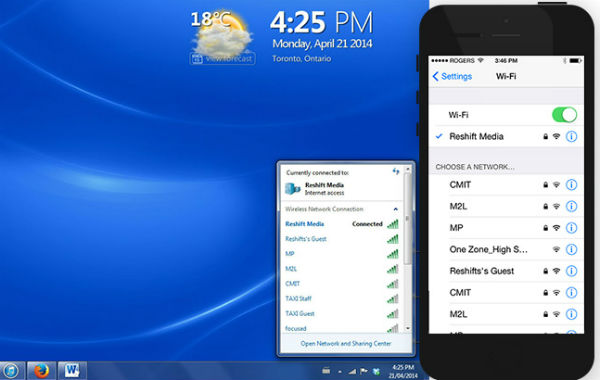Join the MP network on iPhone
Viewport: 600px width, 380px height.
coord(507,228)
